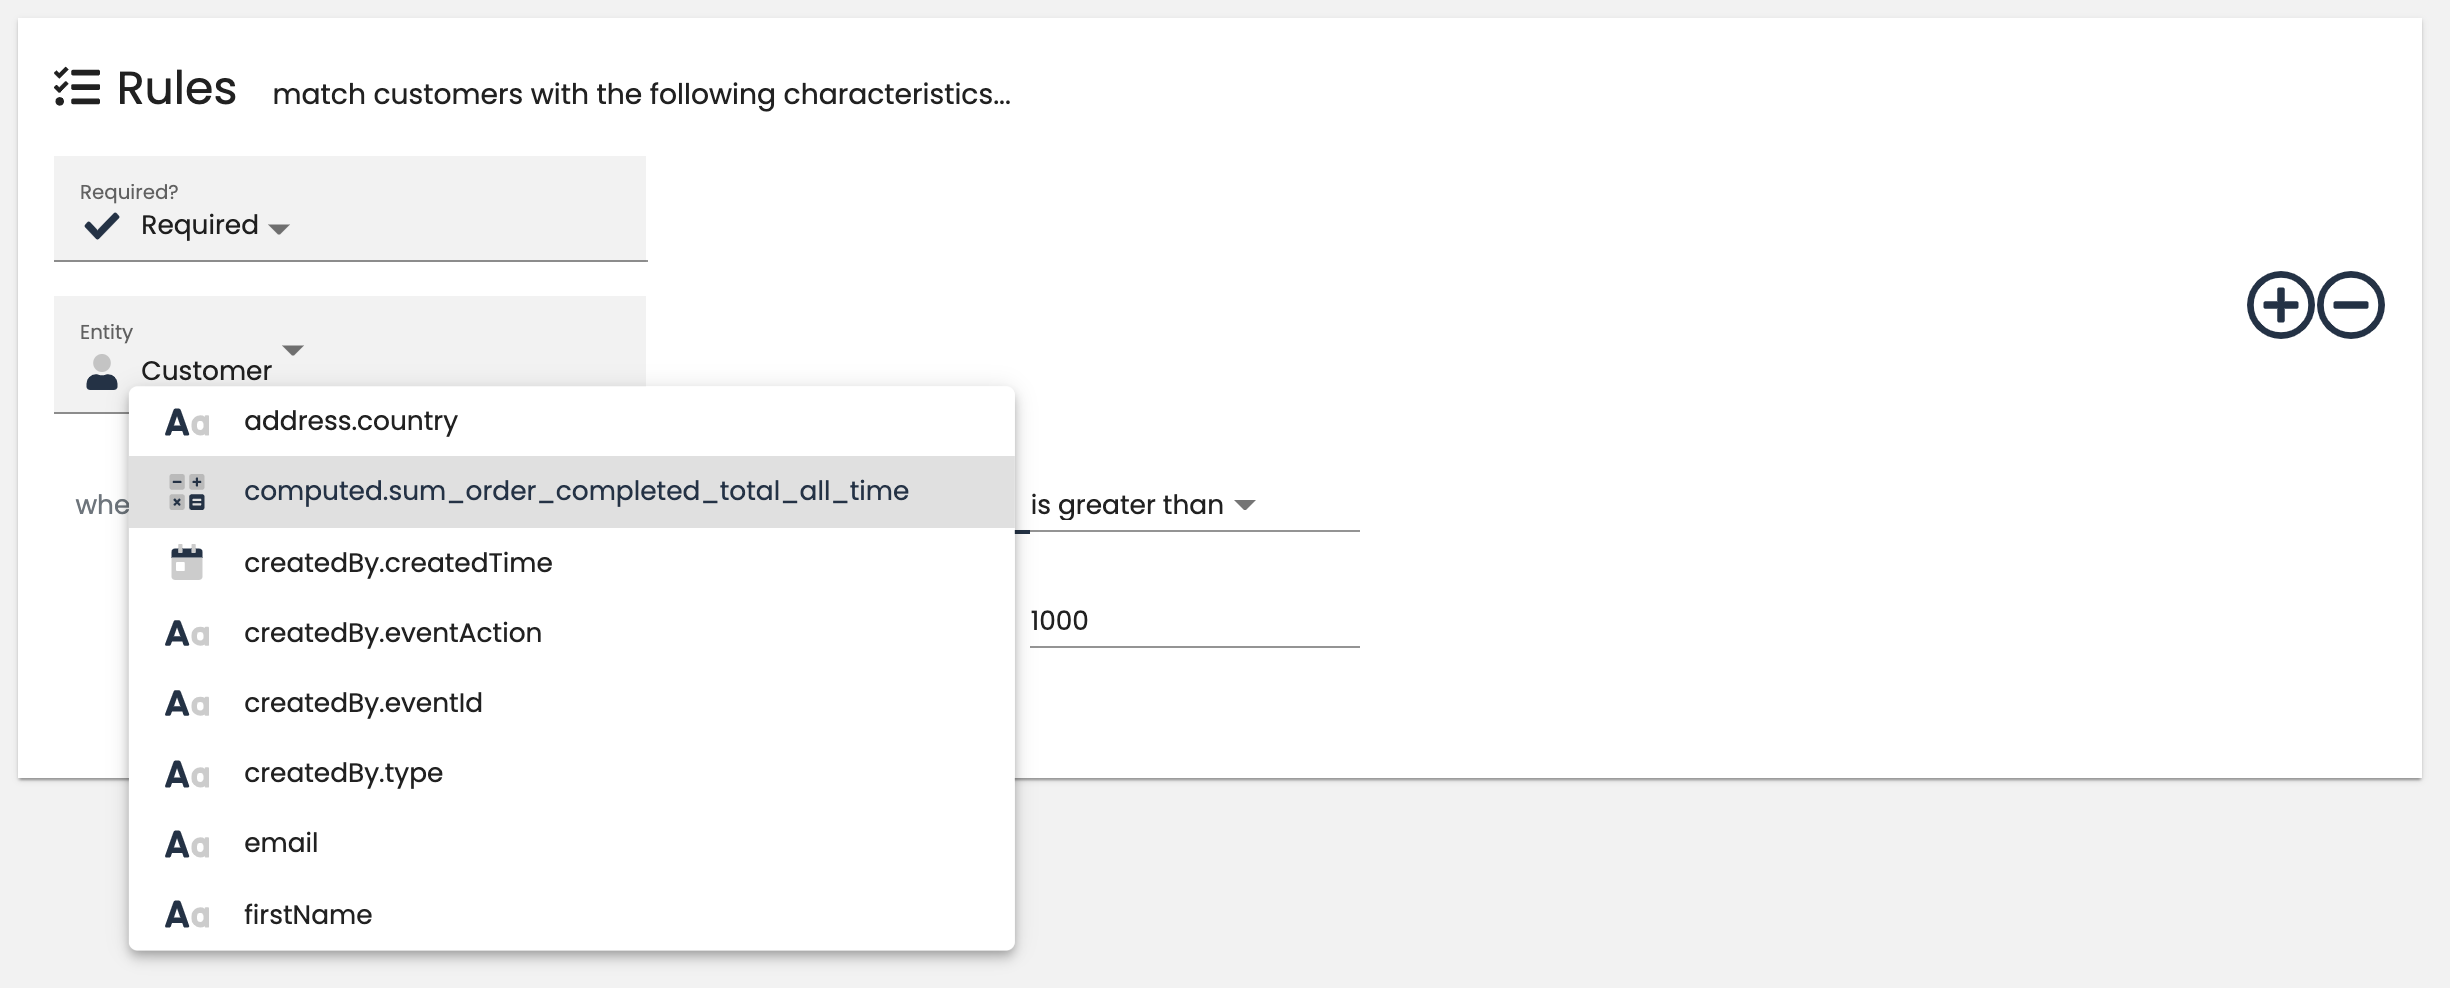Select firstName from the dropdown list
Image resolution: width=2450 pixels, height=988 pixels.
(x=308, y=915)
